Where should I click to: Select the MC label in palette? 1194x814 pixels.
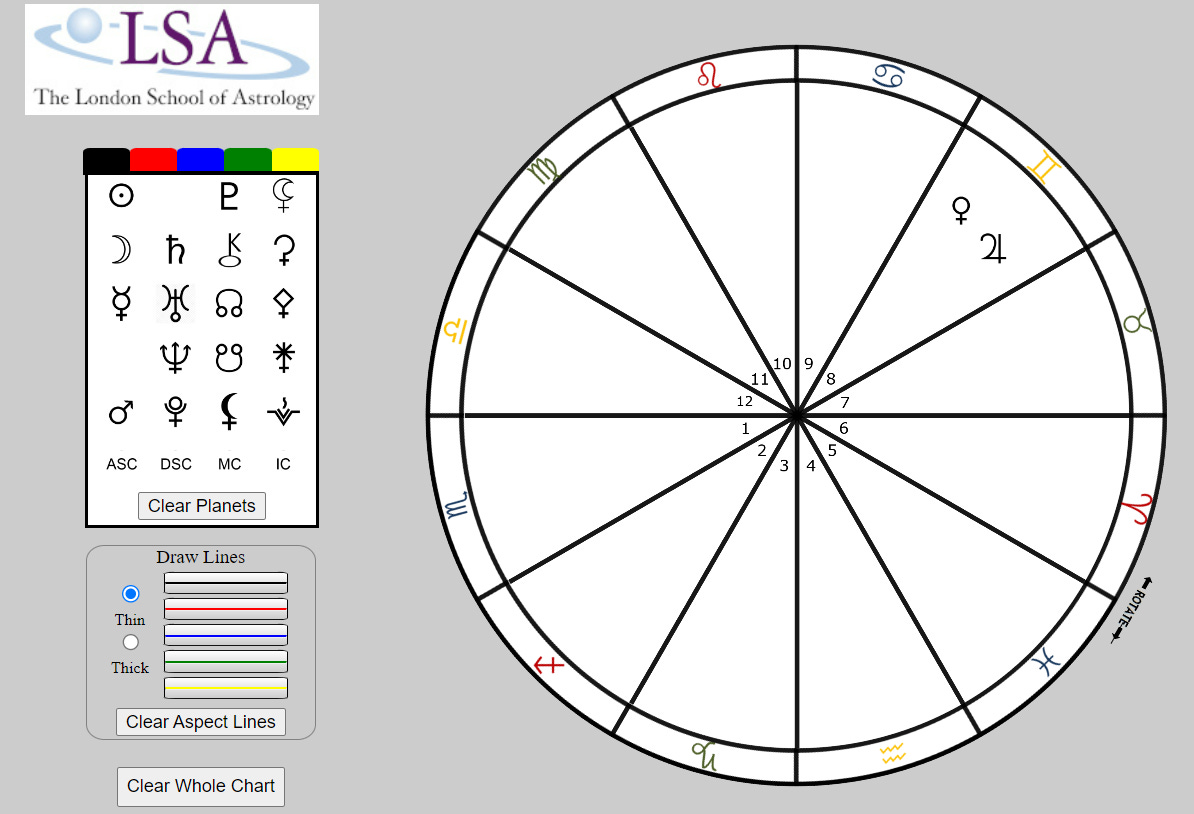229,464
